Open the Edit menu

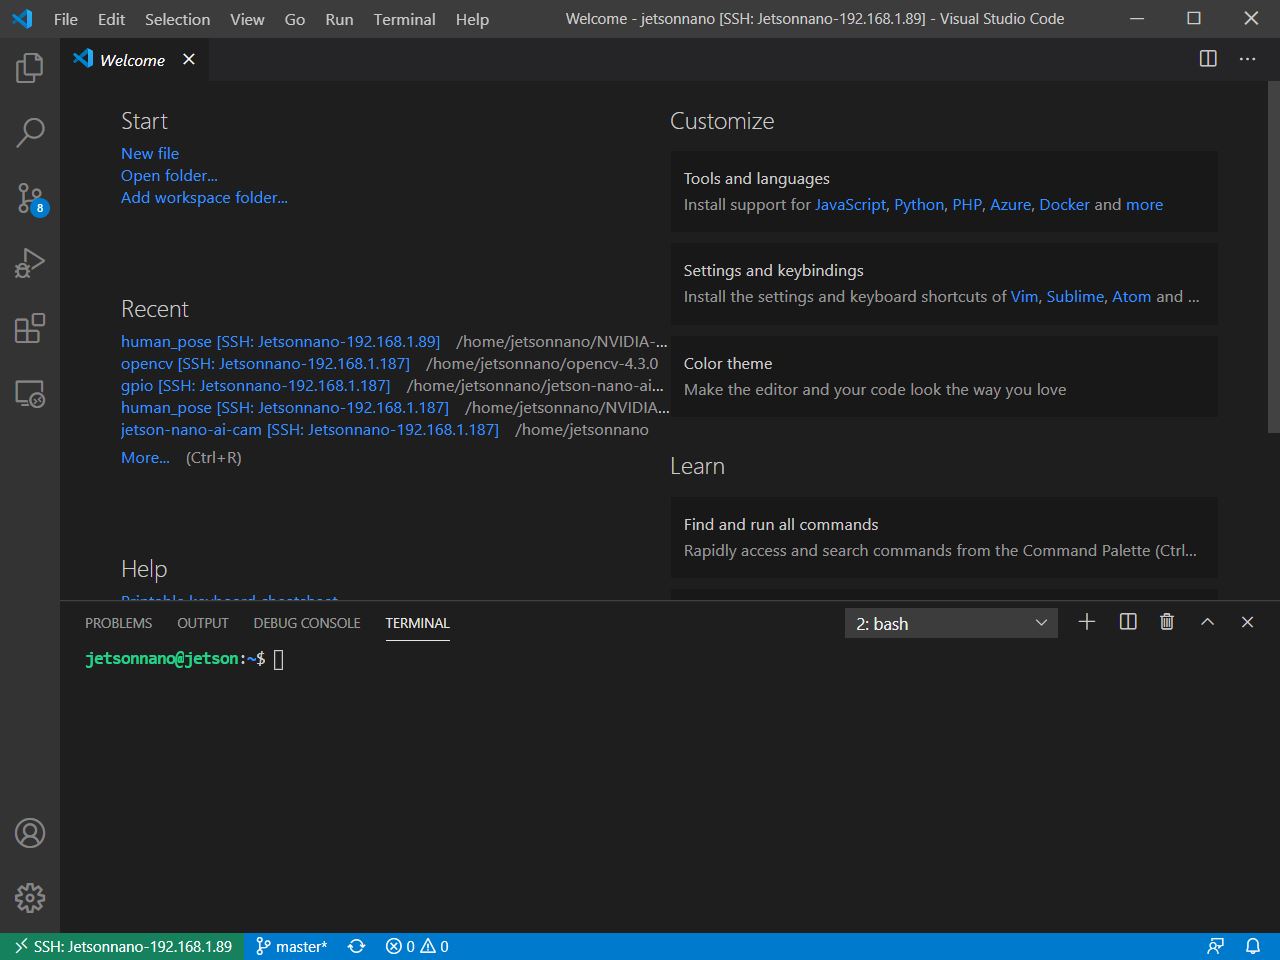coord(111,19)
